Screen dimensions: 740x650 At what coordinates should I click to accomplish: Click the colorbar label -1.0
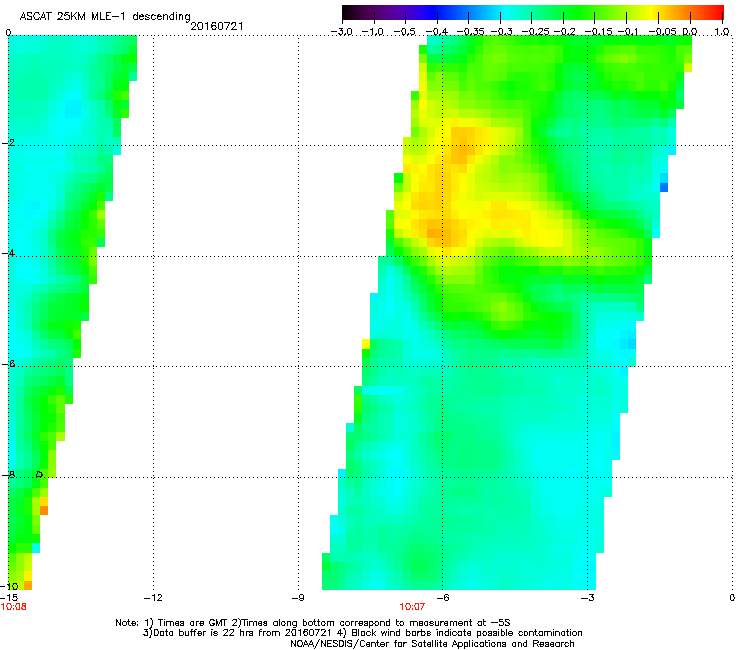[x=373, y=32]
